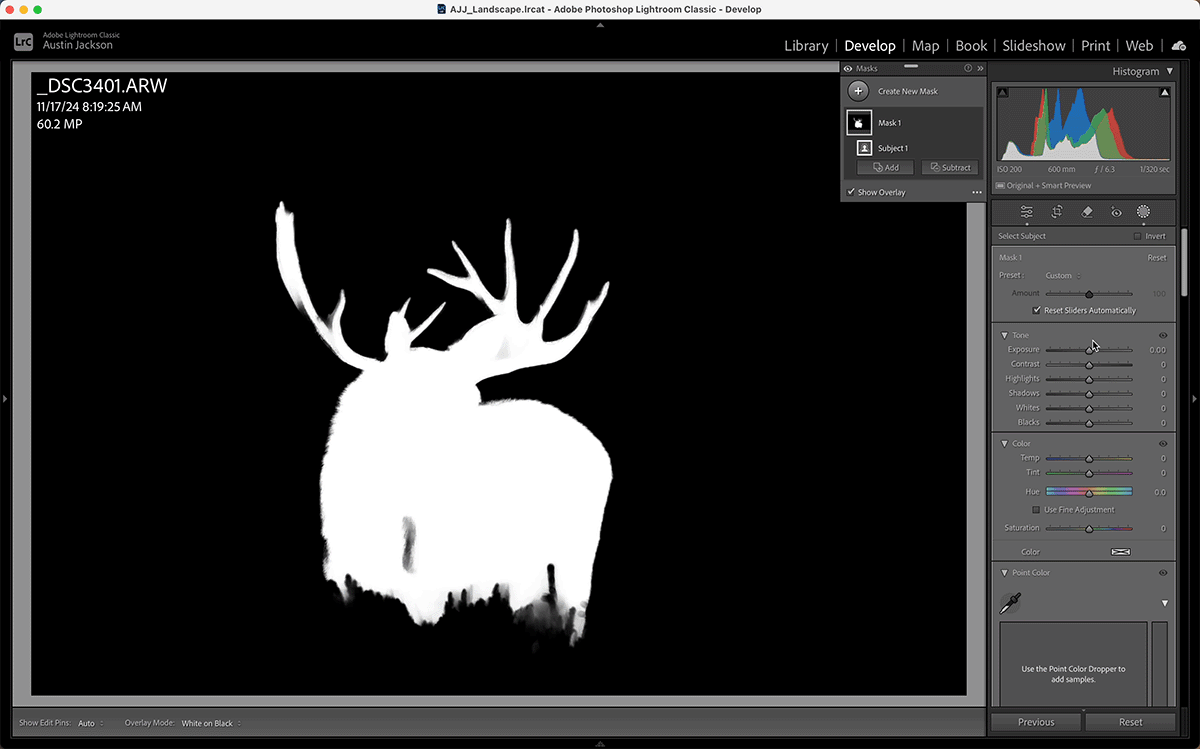This screenshot has width=1200, height=749.
Task: Click the Exposure value 0.00 field
Action: 1157,350
